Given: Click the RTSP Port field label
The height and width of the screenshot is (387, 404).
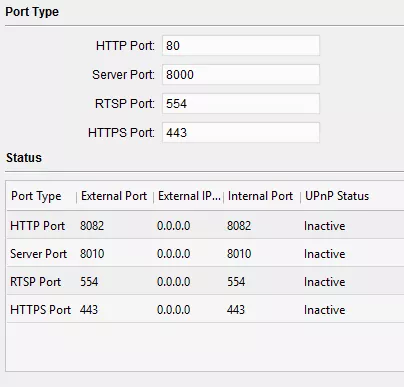Looking at the screenshot, I should pyautogui.click(x=125, y=103).
